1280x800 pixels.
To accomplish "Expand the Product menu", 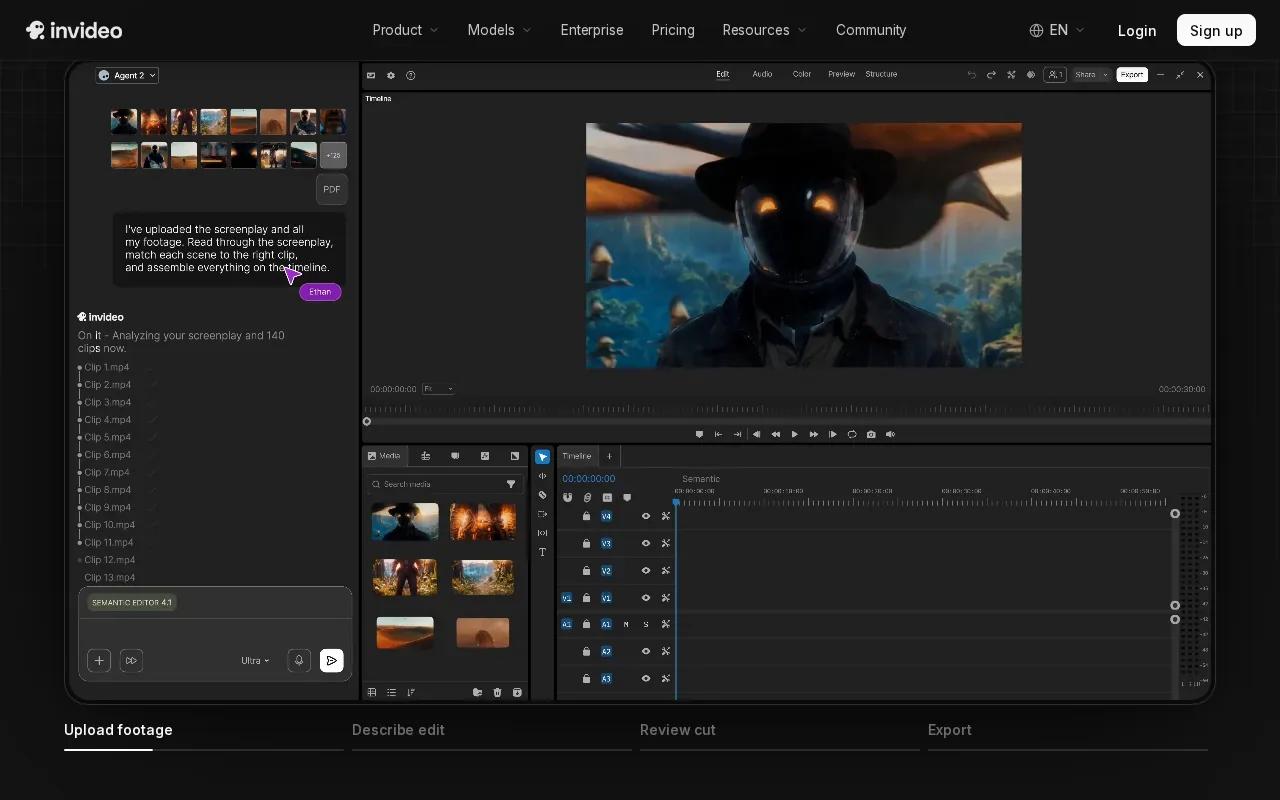I will 406,30.
